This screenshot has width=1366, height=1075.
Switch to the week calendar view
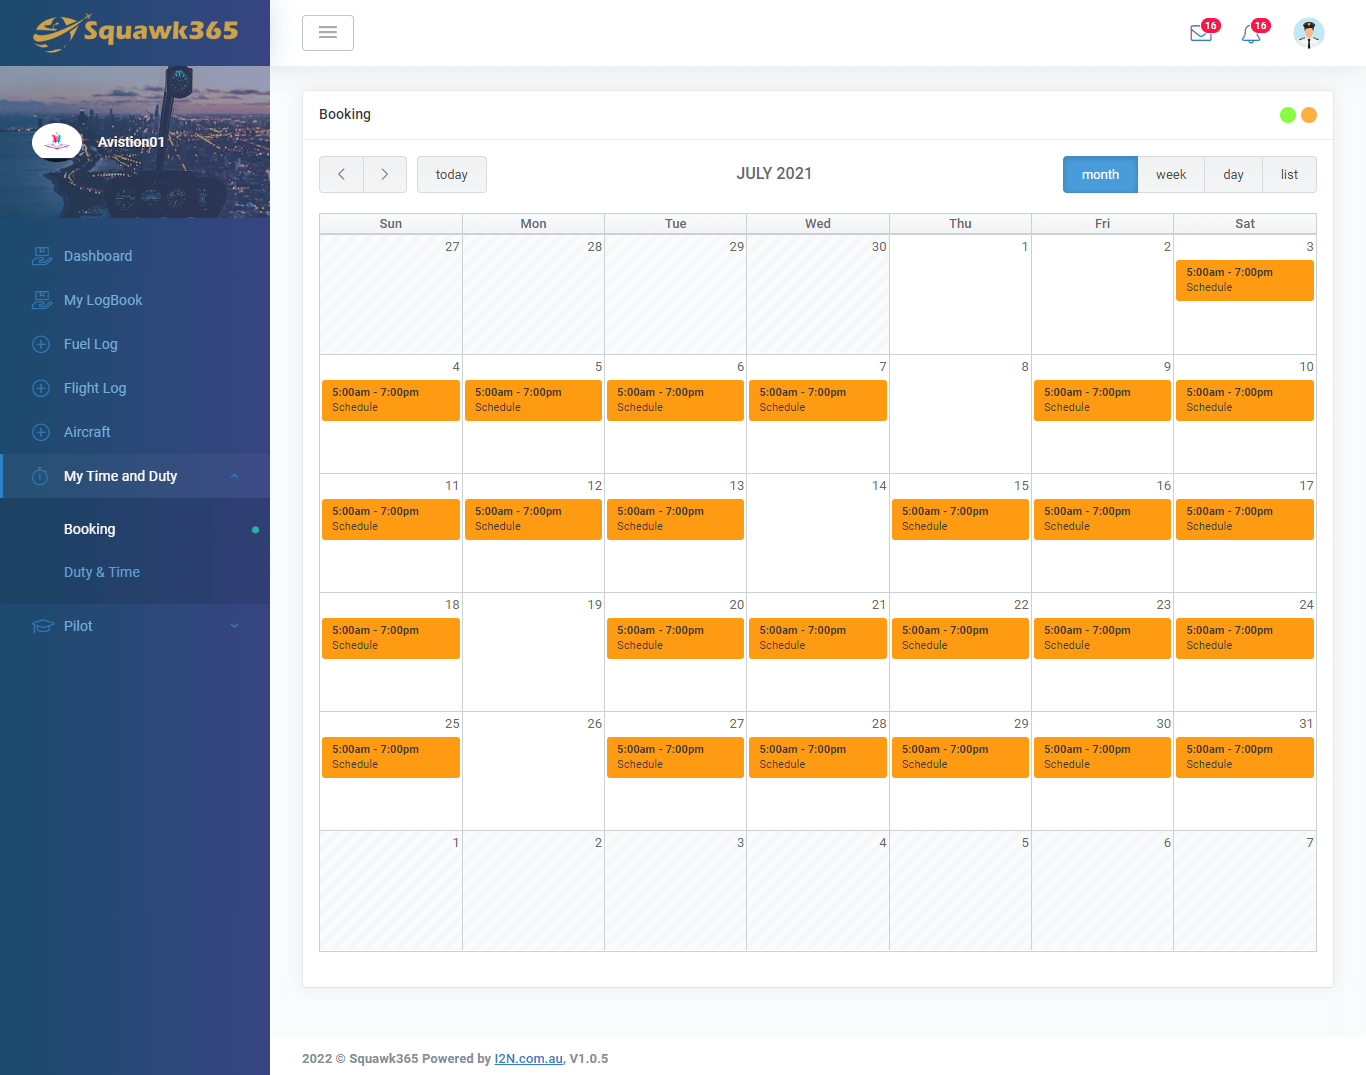(1171, 174)
